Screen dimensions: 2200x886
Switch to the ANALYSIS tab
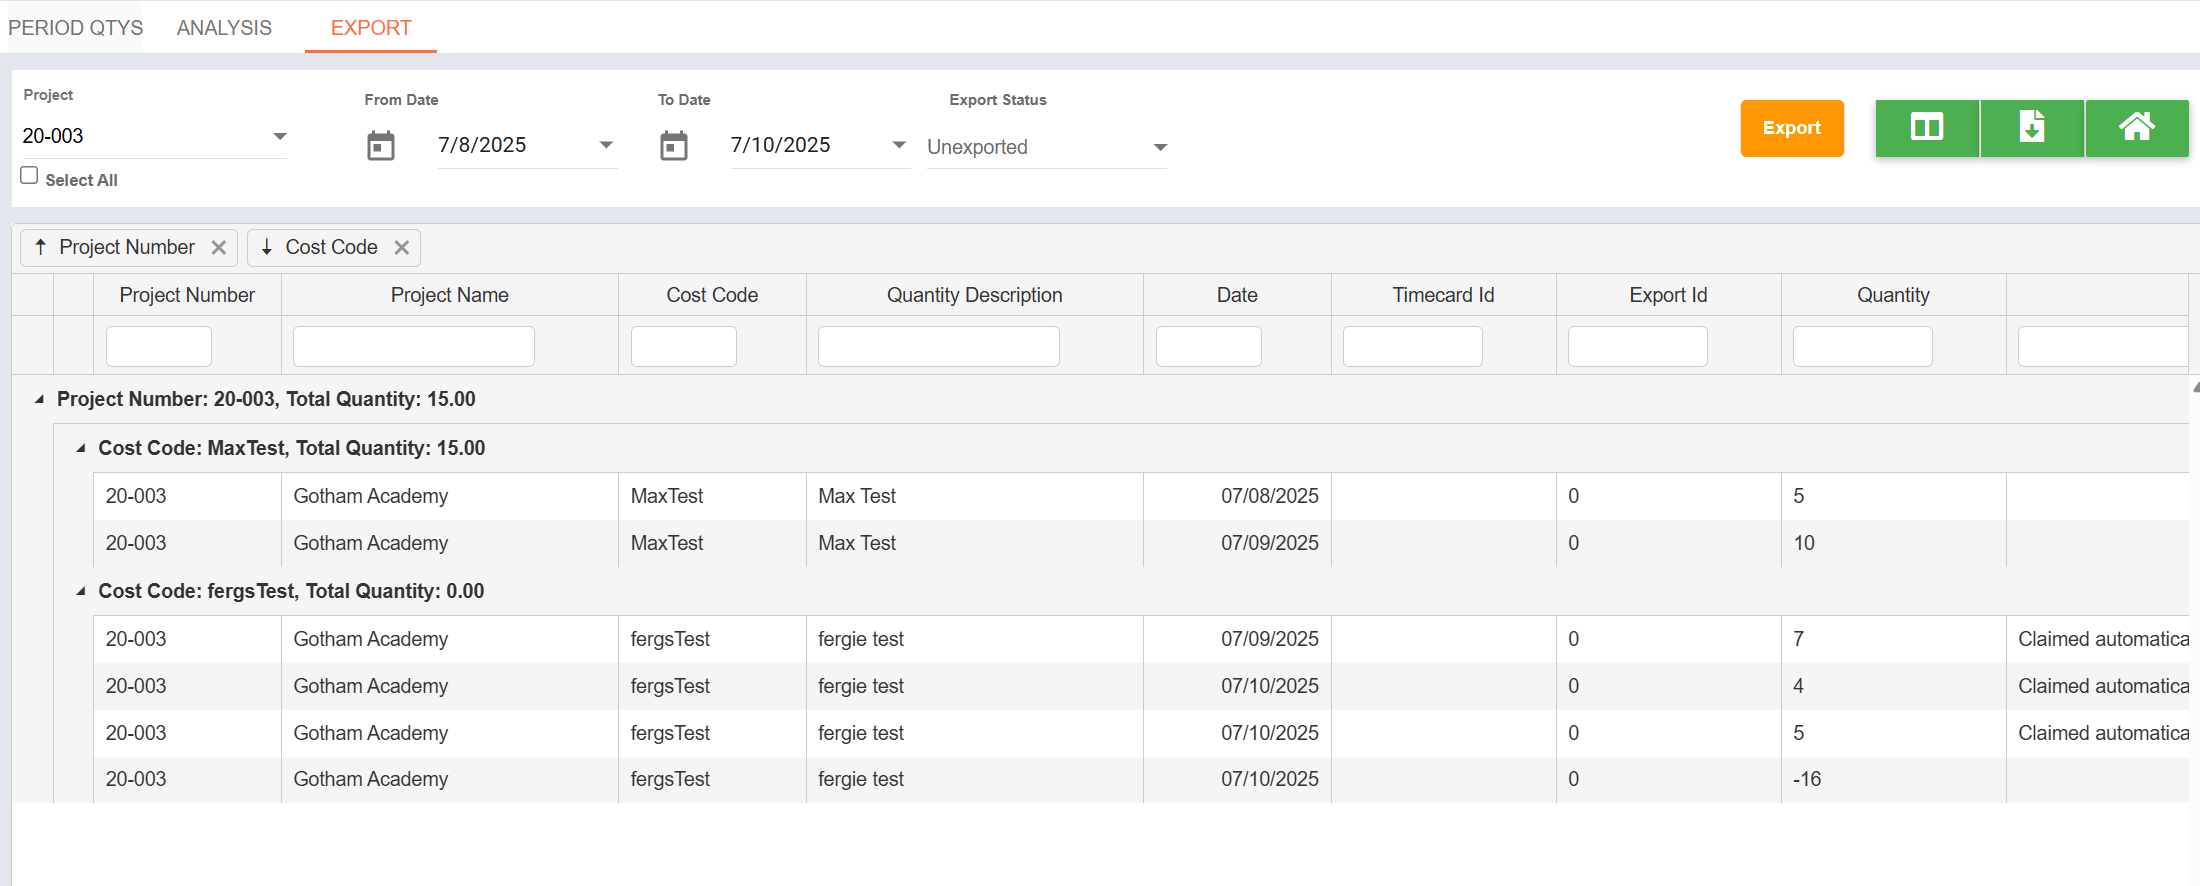click(224, 28)
